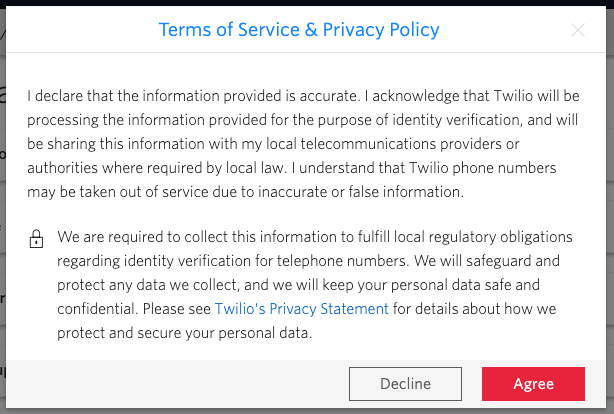Click the line starting "may be taken out of service"
Screen dimensions: 614x414
246,192
